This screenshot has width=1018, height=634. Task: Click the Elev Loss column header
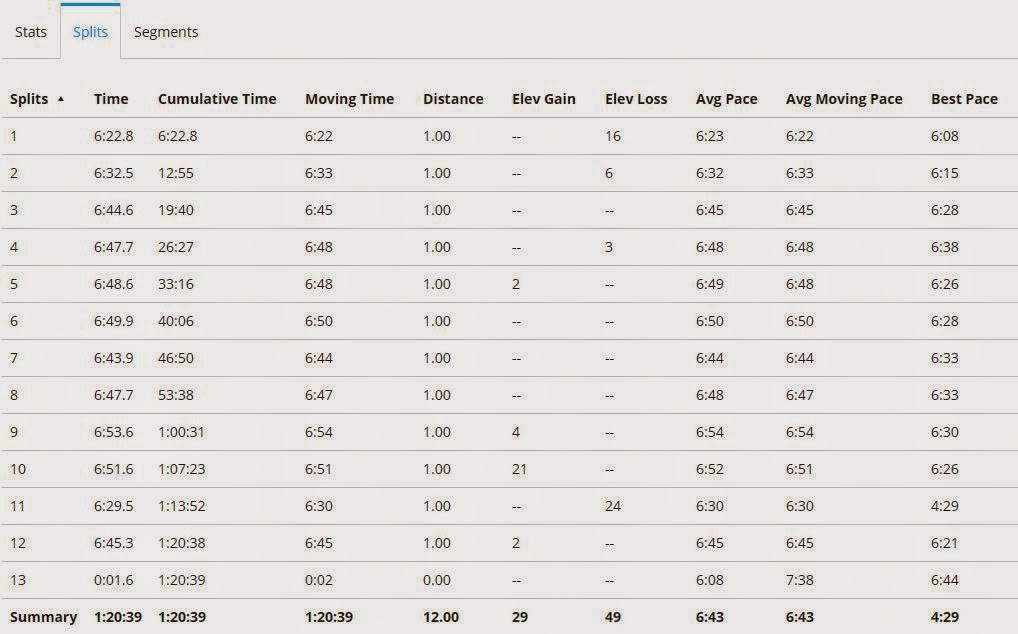click(636, 99)
